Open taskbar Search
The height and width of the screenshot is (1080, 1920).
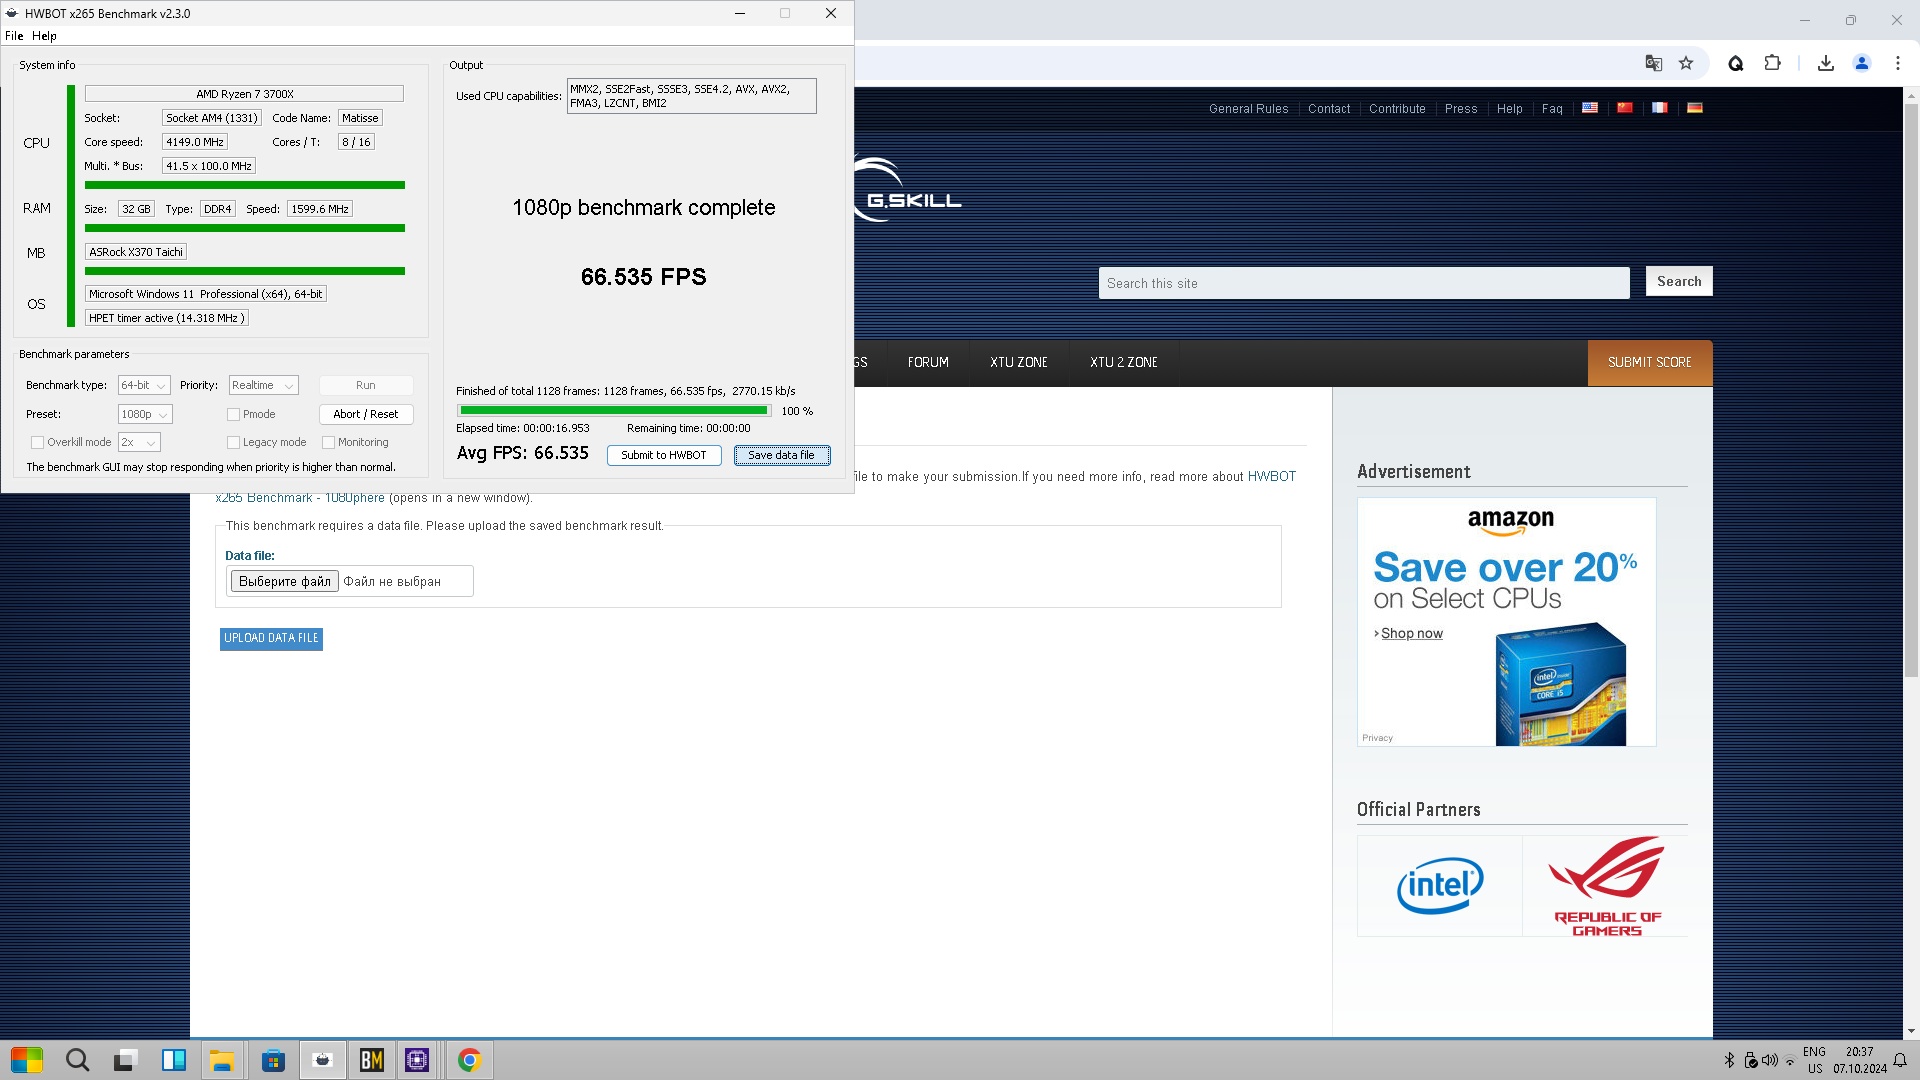[x=77, y=1060]
